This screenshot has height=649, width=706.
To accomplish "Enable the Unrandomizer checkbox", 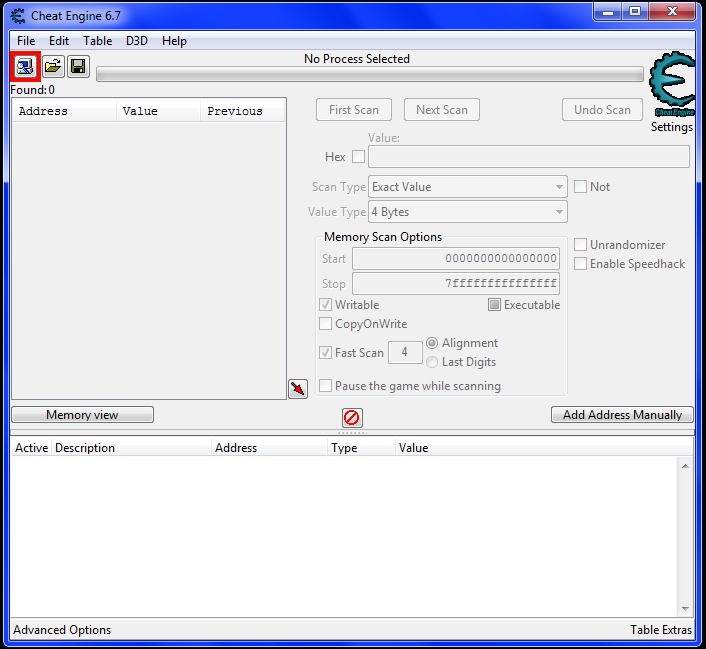I will click(x=580, y=245).
